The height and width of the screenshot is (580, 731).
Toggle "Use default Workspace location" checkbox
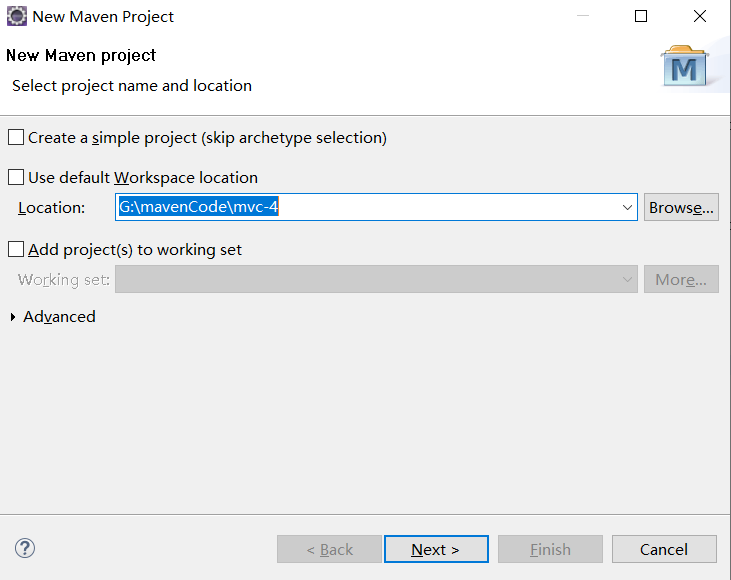click(x=16, y=178)
